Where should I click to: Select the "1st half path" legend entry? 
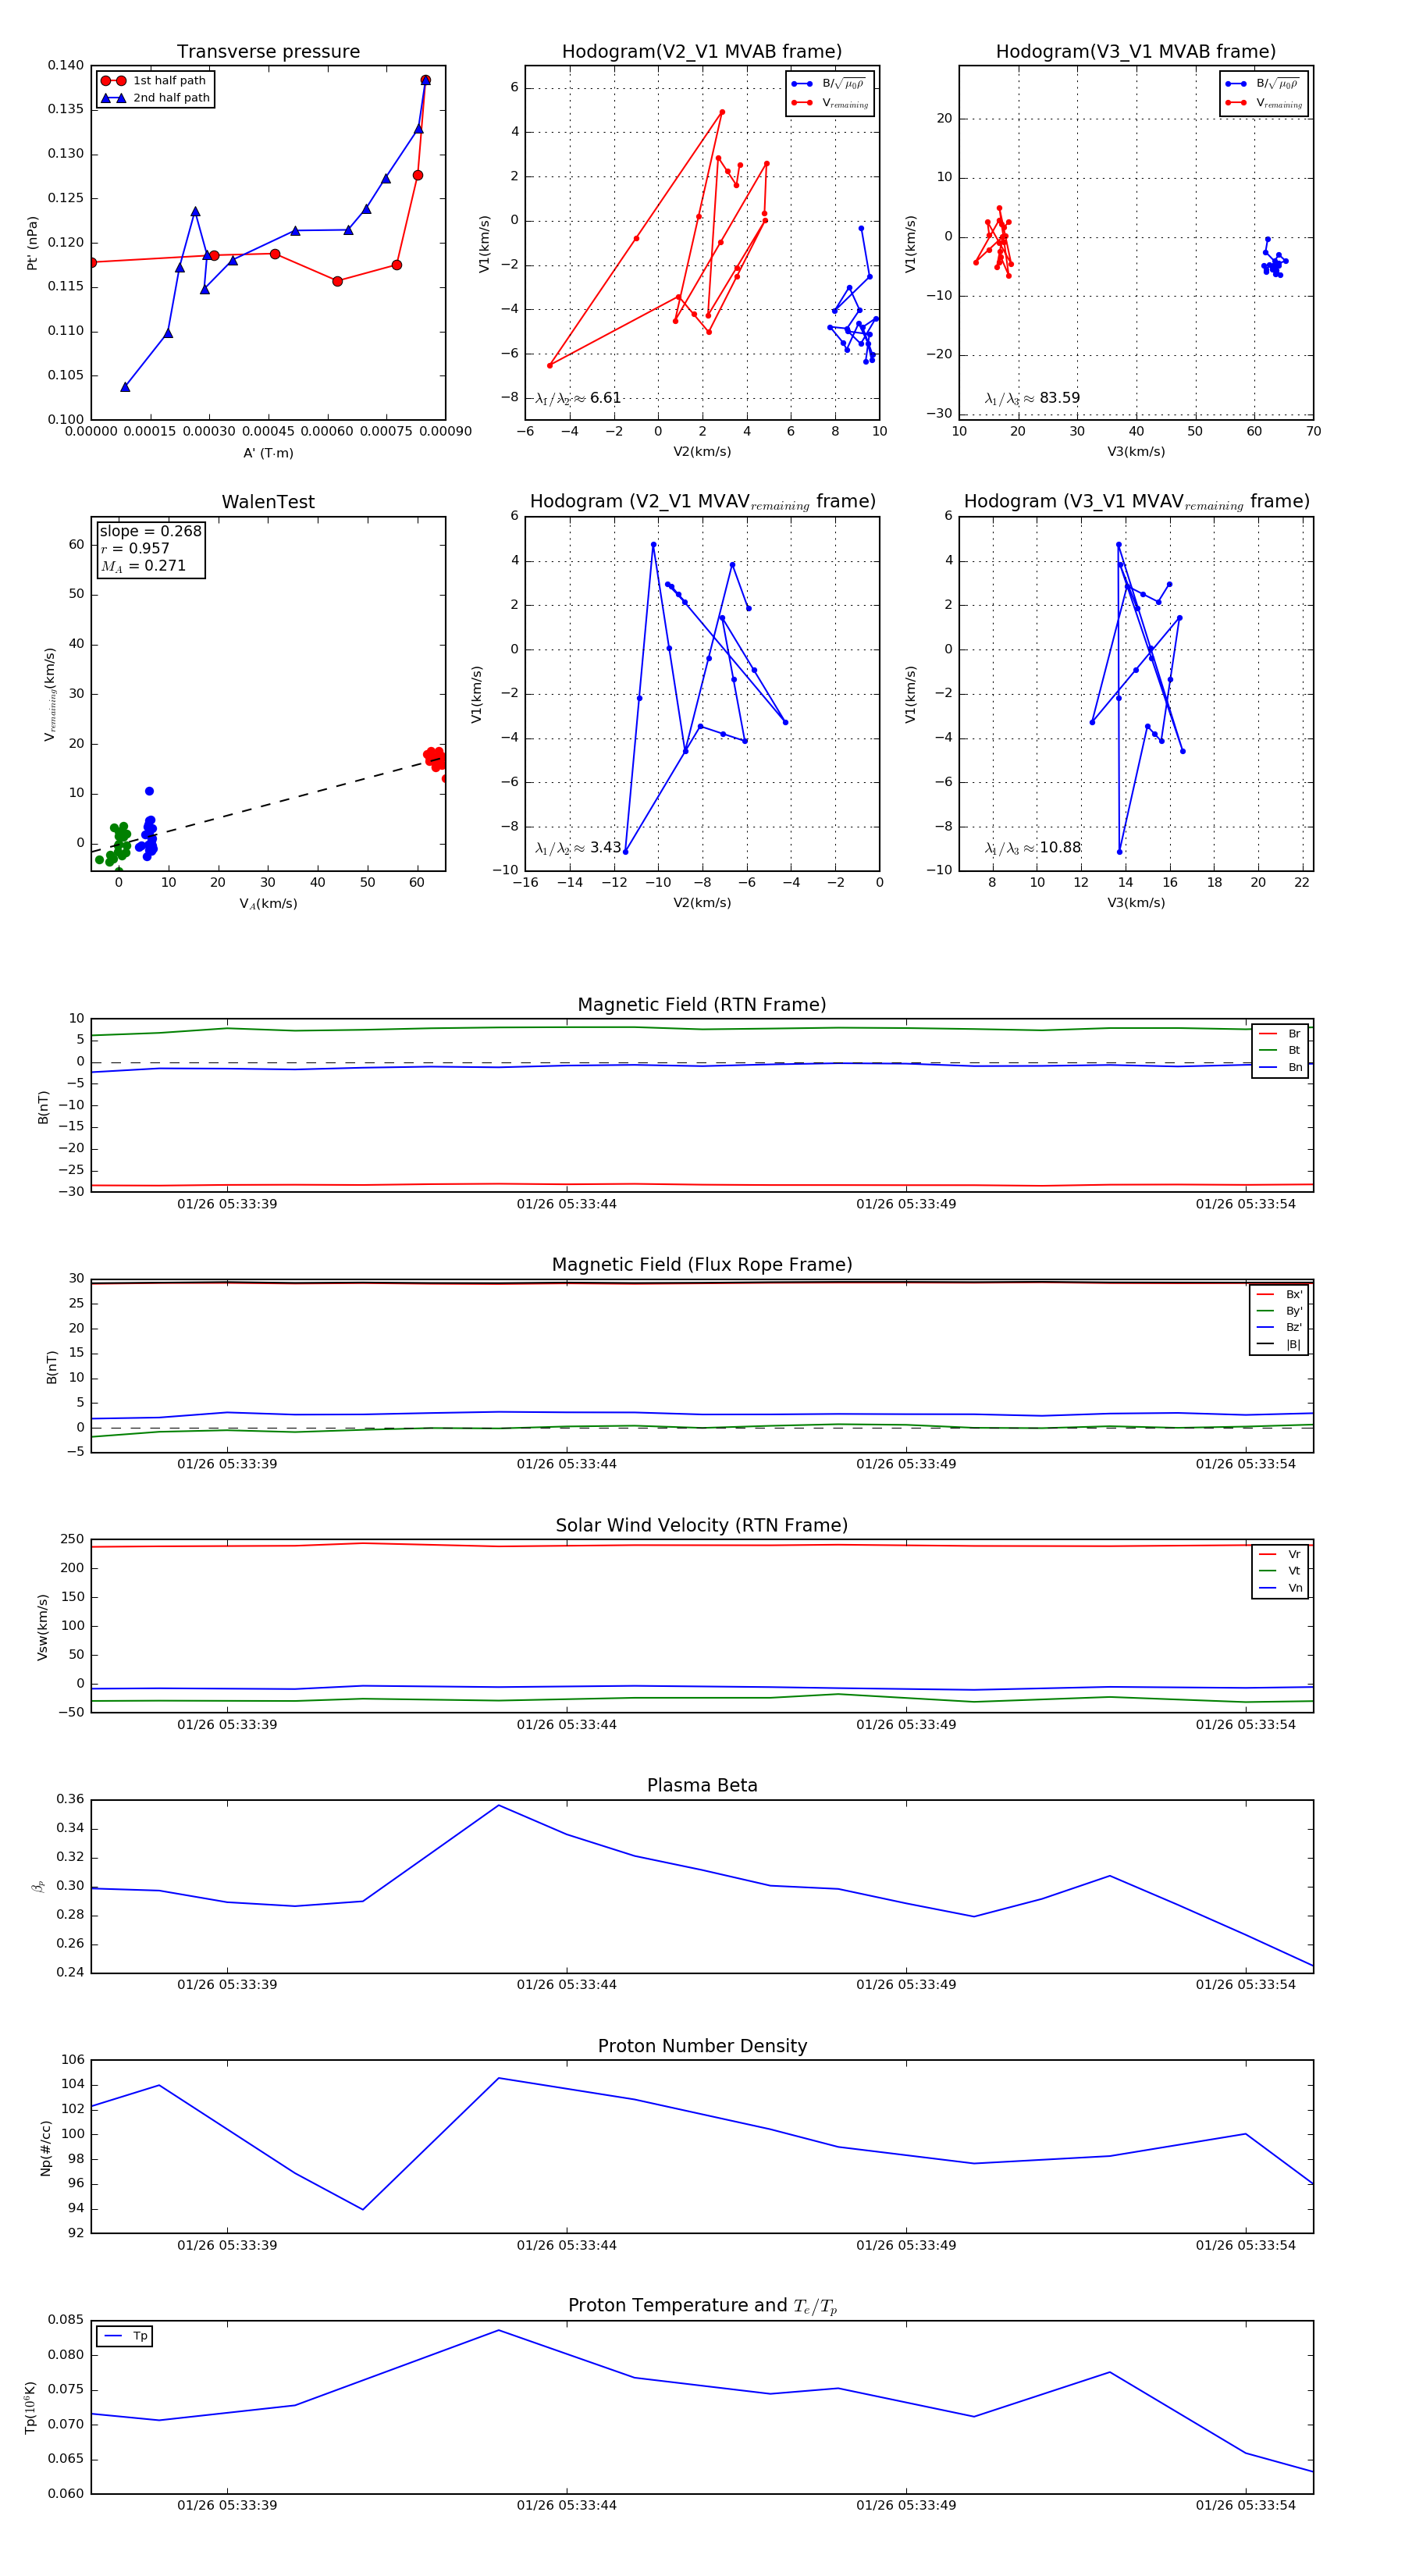[x=155, y=81]
